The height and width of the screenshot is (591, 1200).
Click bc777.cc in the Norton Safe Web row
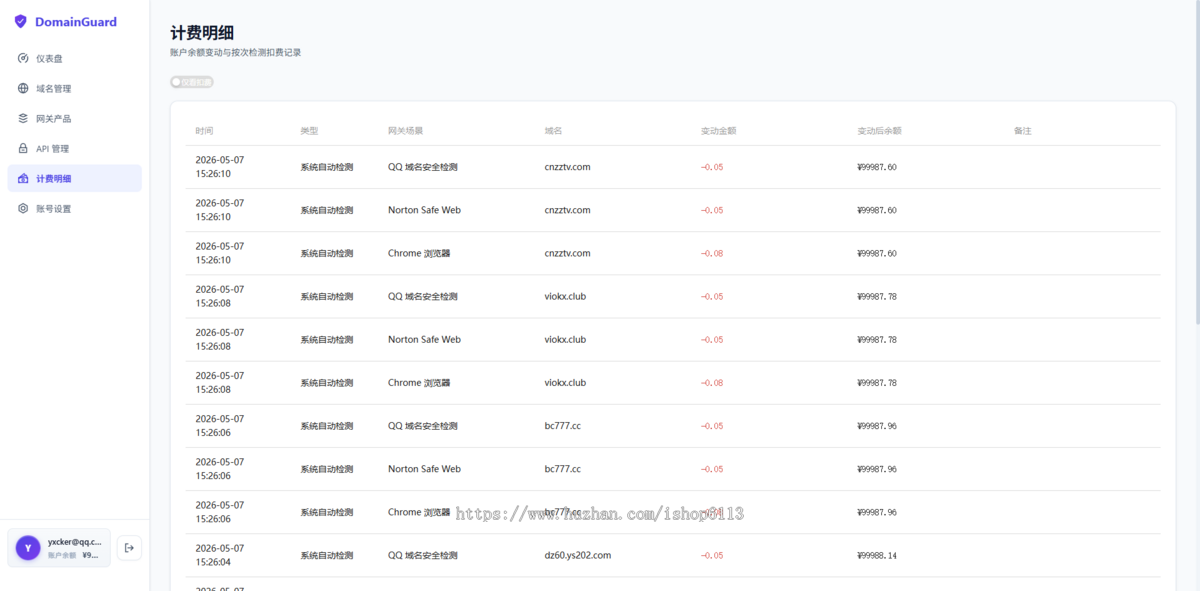tap(562, 468)
